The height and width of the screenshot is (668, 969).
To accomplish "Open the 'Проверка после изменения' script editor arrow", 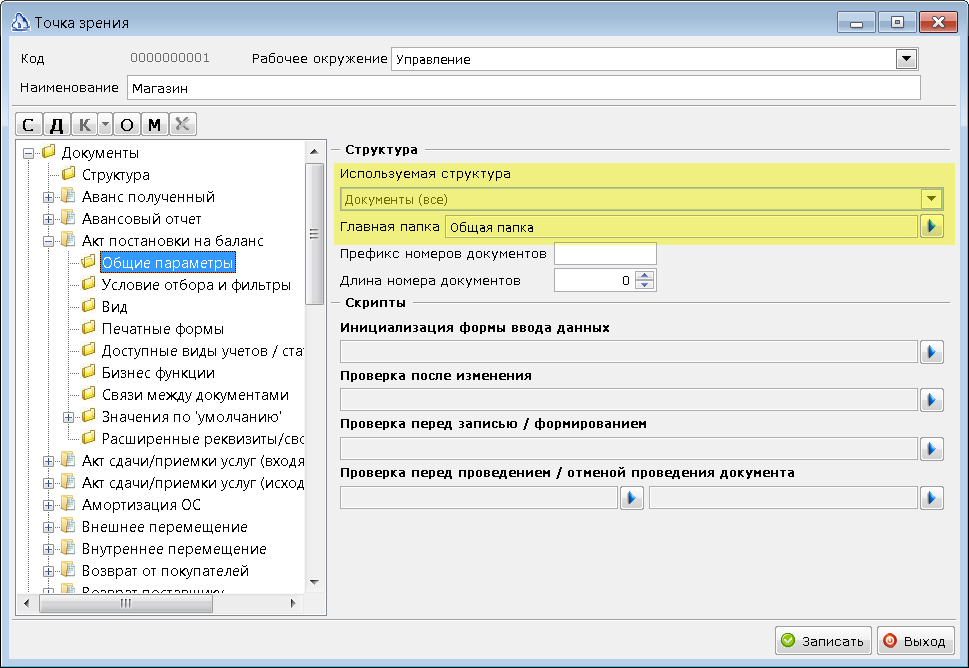I will [932, 400].
